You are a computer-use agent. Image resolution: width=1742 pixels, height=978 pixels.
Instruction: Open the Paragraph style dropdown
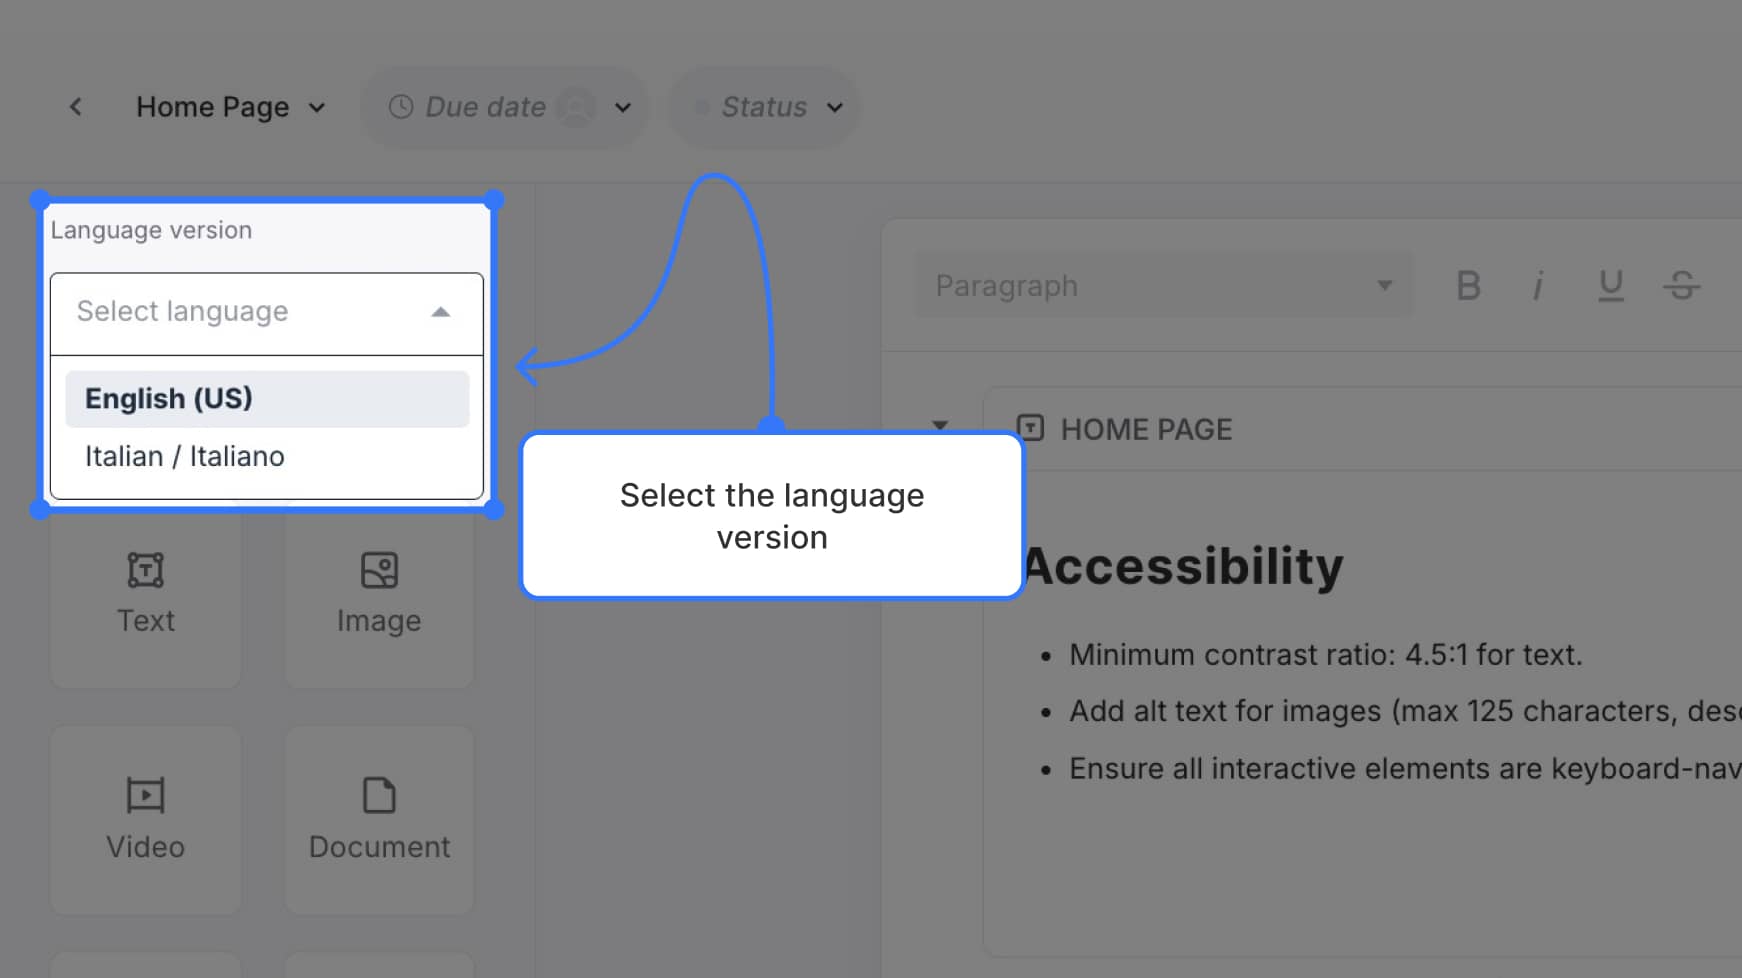point(1164,286)
